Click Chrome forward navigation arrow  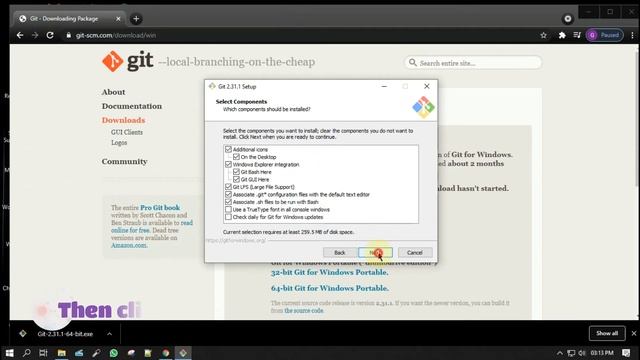point(35,36)
